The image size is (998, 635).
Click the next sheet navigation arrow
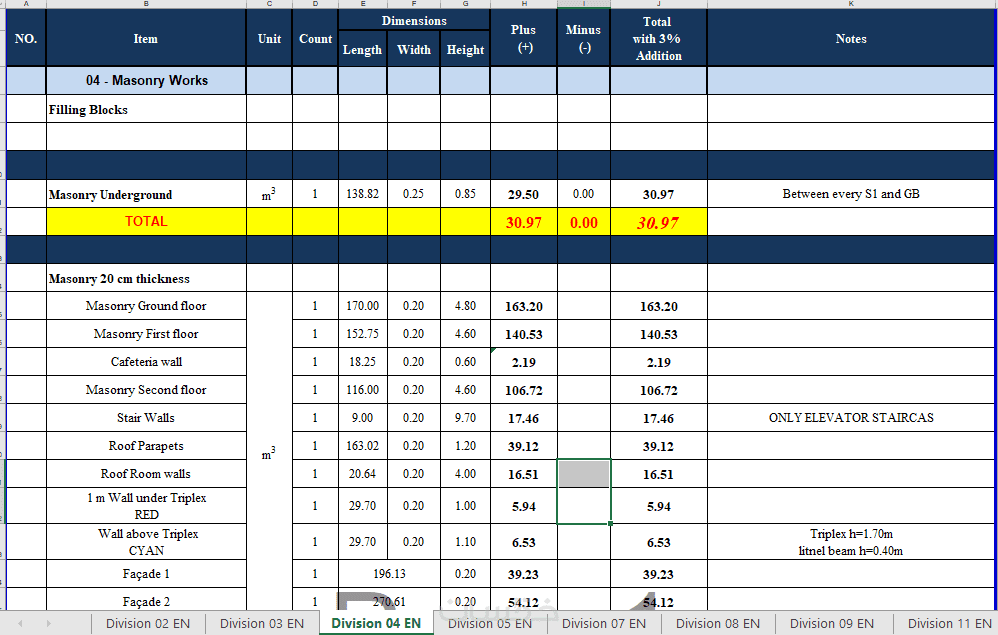[48, 624]
